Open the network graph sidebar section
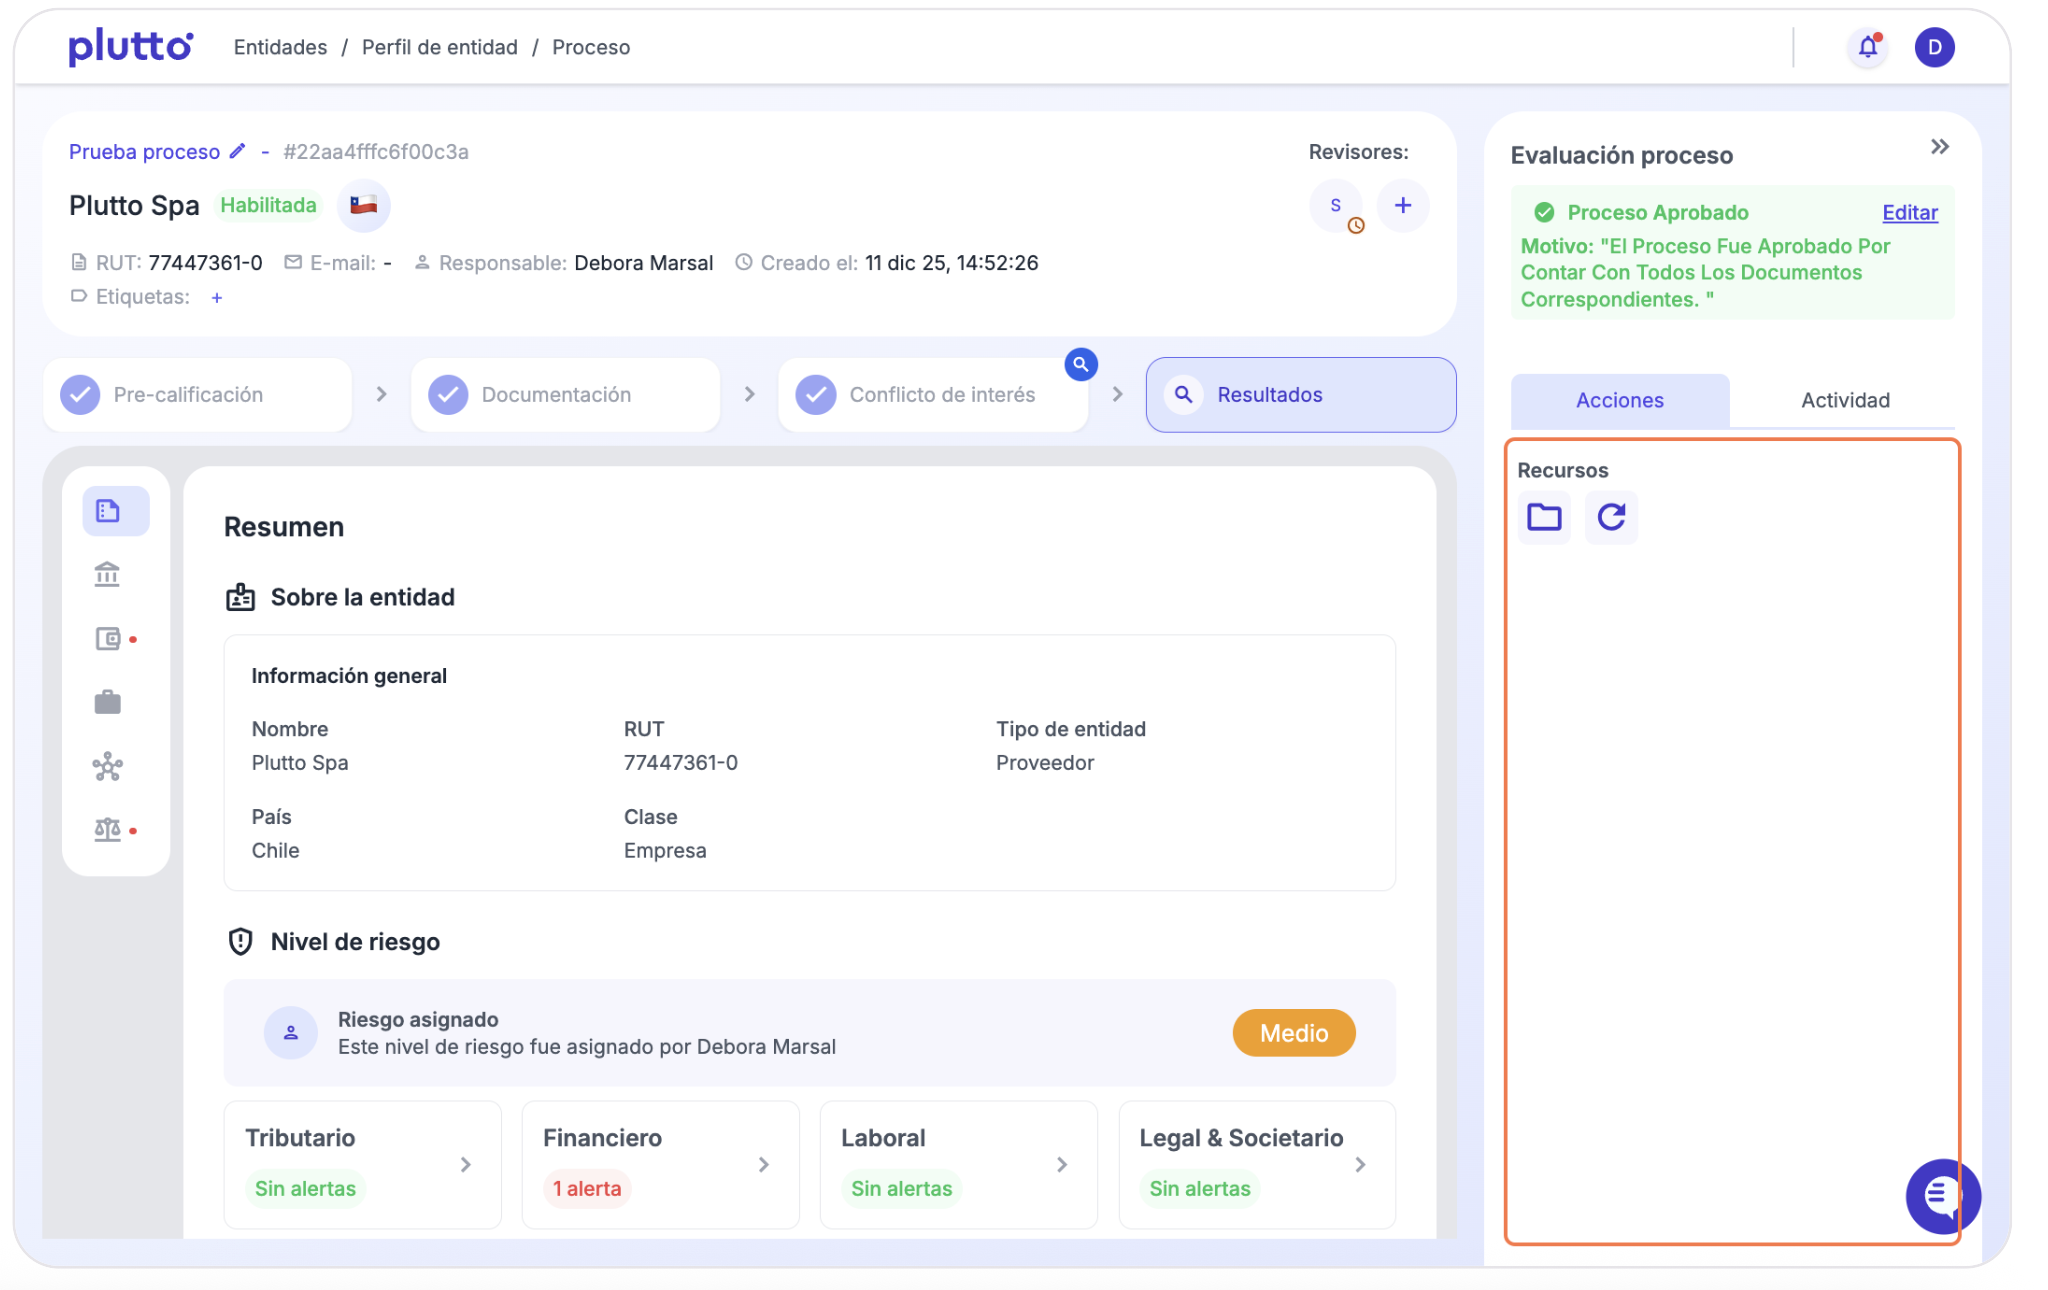The width and height of the screenshot is (2048, 1290). (107, 767)
